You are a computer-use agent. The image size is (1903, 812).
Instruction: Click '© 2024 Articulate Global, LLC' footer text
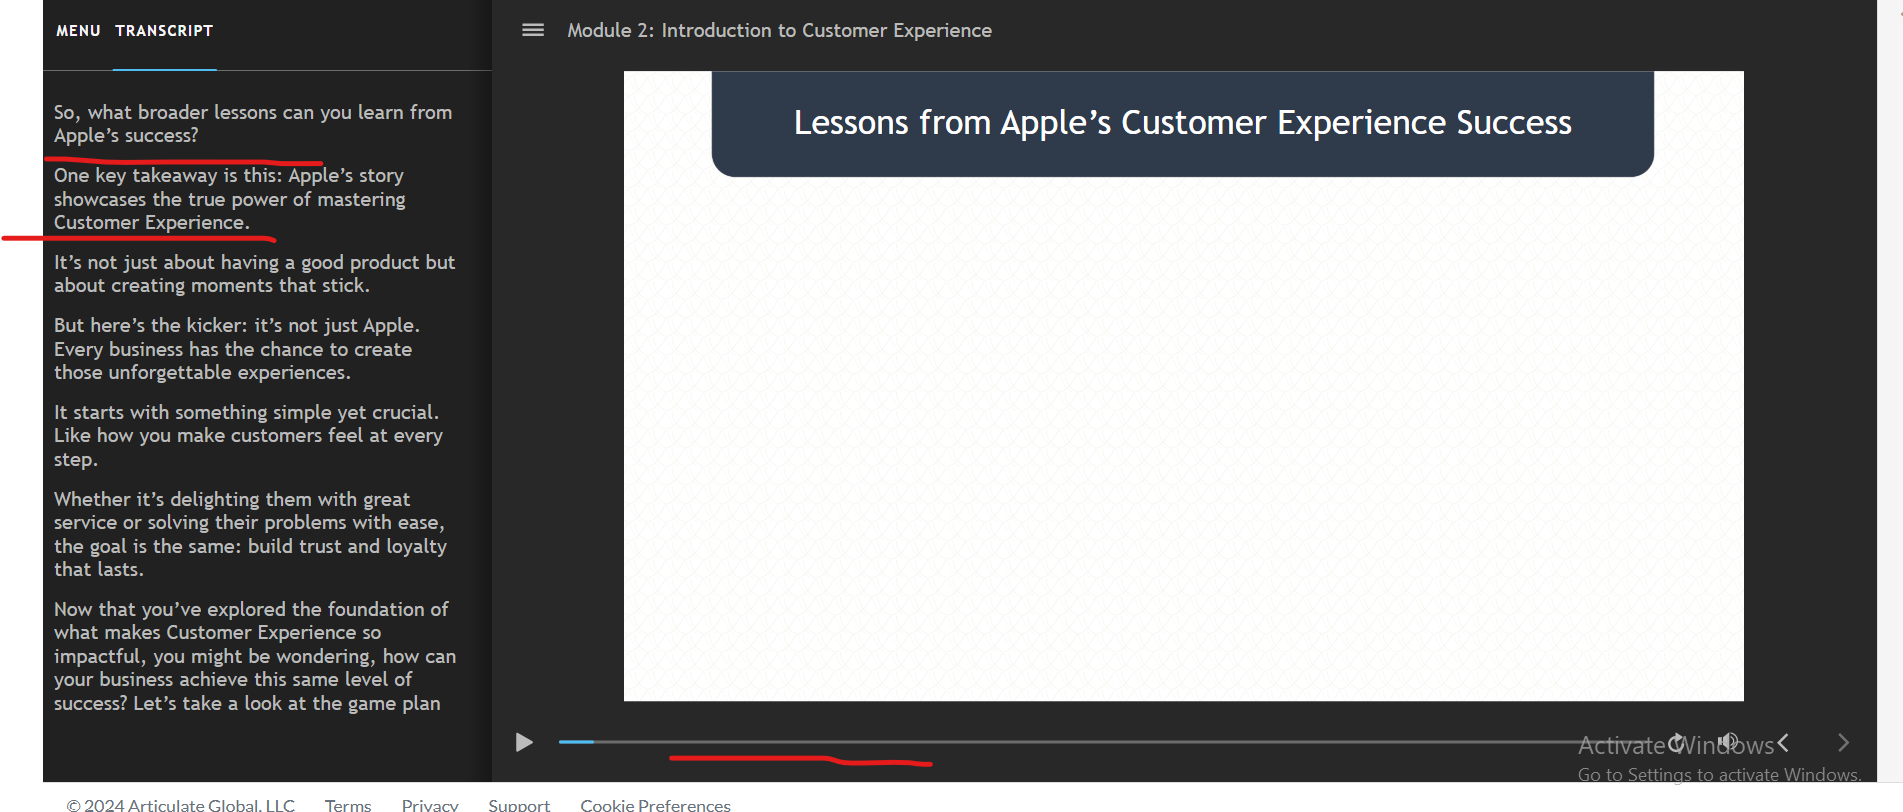(181, 804)
